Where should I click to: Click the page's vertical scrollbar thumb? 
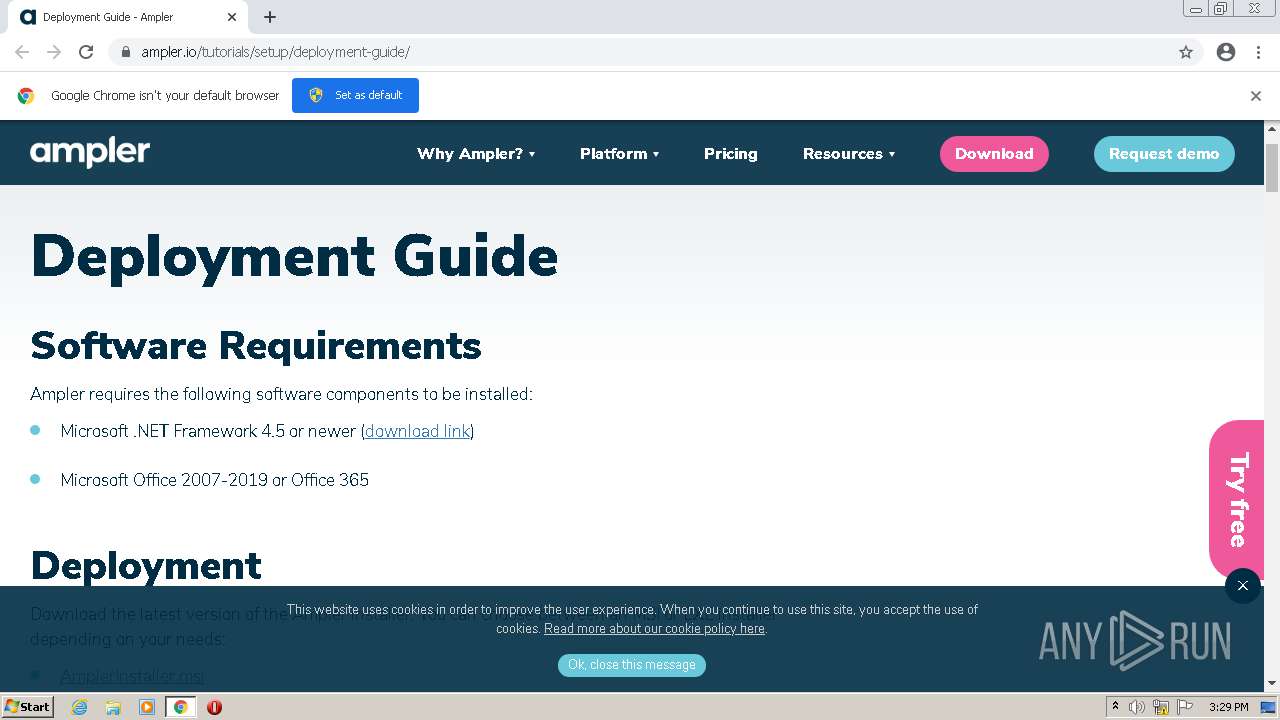point(1272,167)
